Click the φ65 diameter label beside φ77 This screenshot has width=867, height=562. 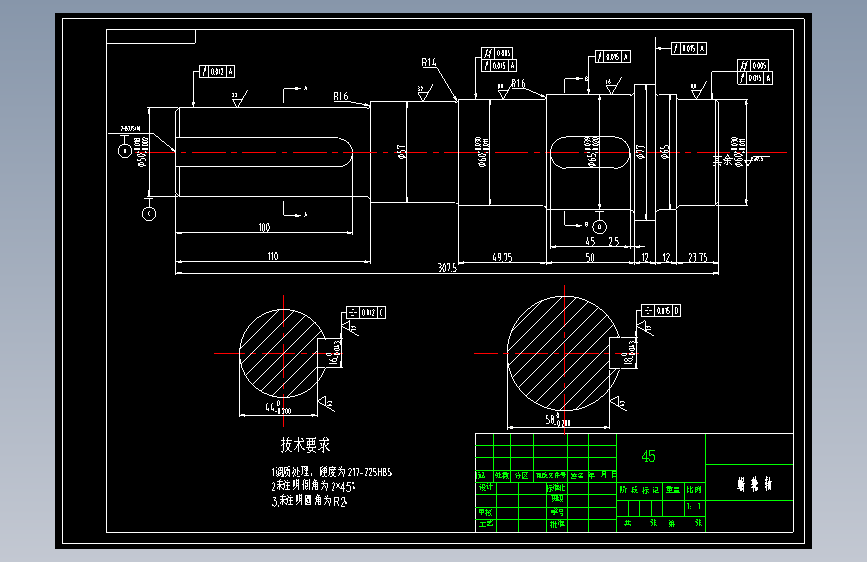tap(665, 152)
